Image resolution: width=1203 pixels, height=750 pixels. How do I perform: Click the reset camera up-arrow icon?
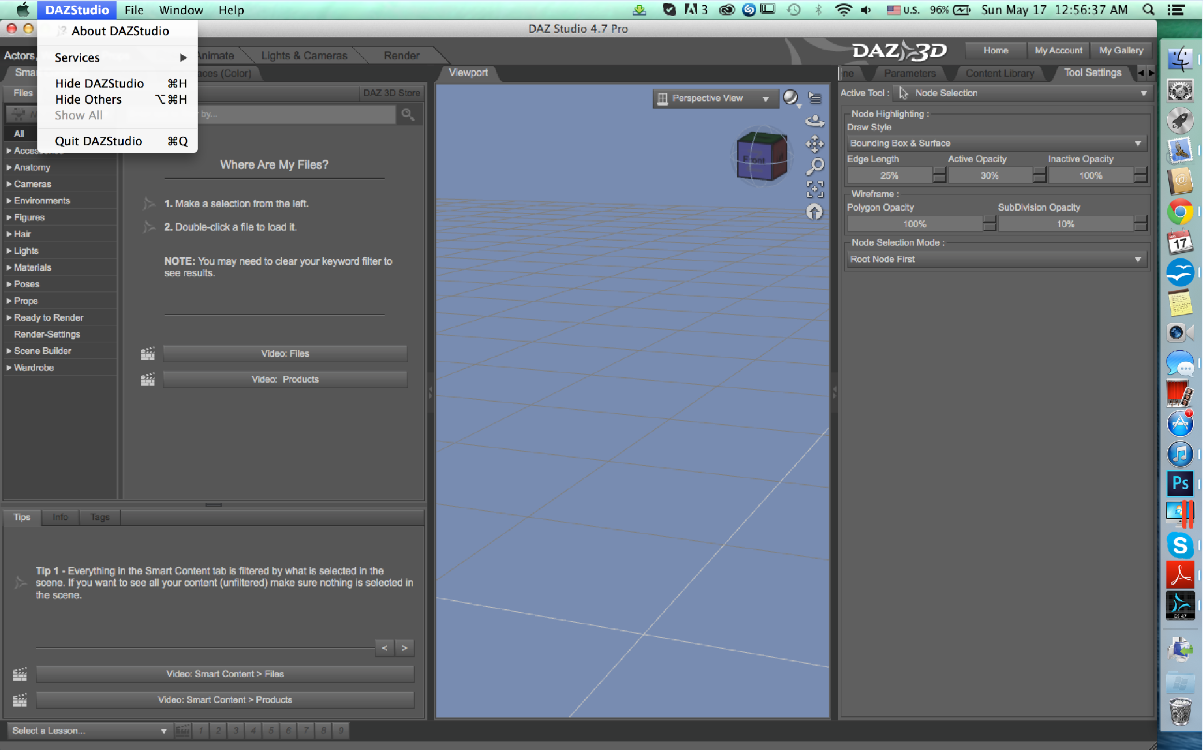[815, 212]
